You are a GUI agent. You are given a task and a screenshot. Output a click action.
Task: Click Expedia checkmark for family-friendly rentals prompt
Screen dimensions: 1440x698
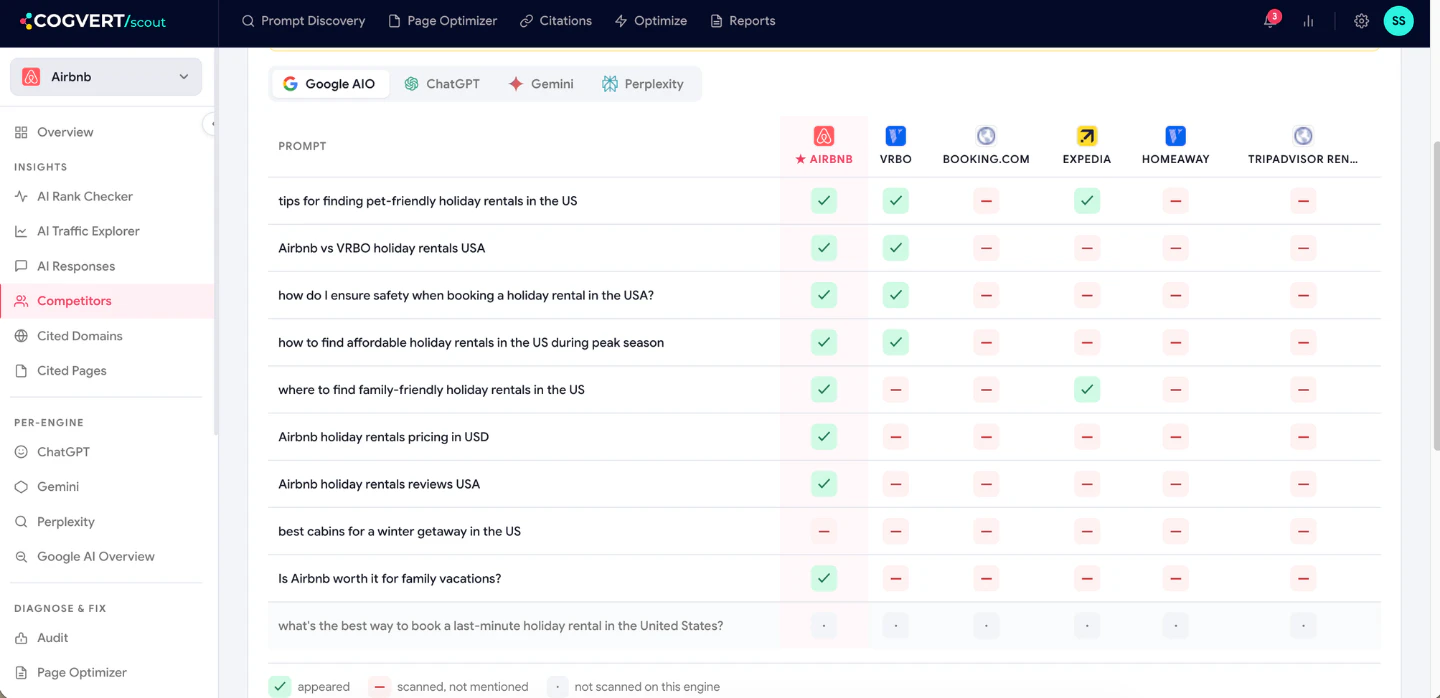[1087, 390]
